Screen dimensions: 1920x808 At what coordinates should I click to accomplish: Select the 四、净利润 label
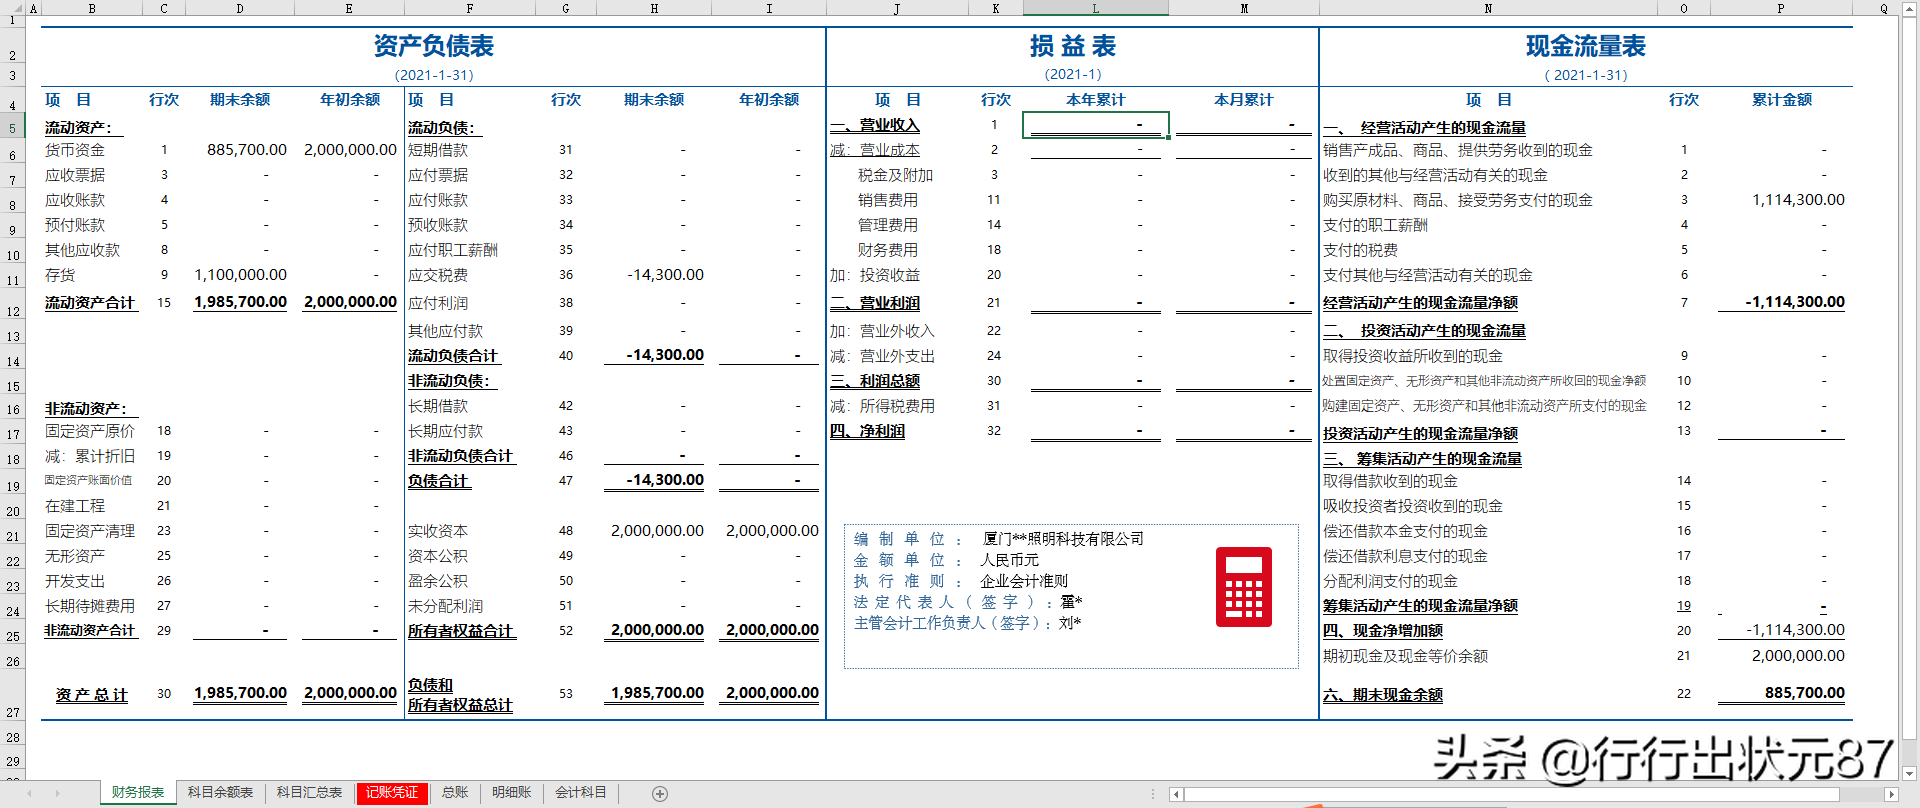[868, 431]
